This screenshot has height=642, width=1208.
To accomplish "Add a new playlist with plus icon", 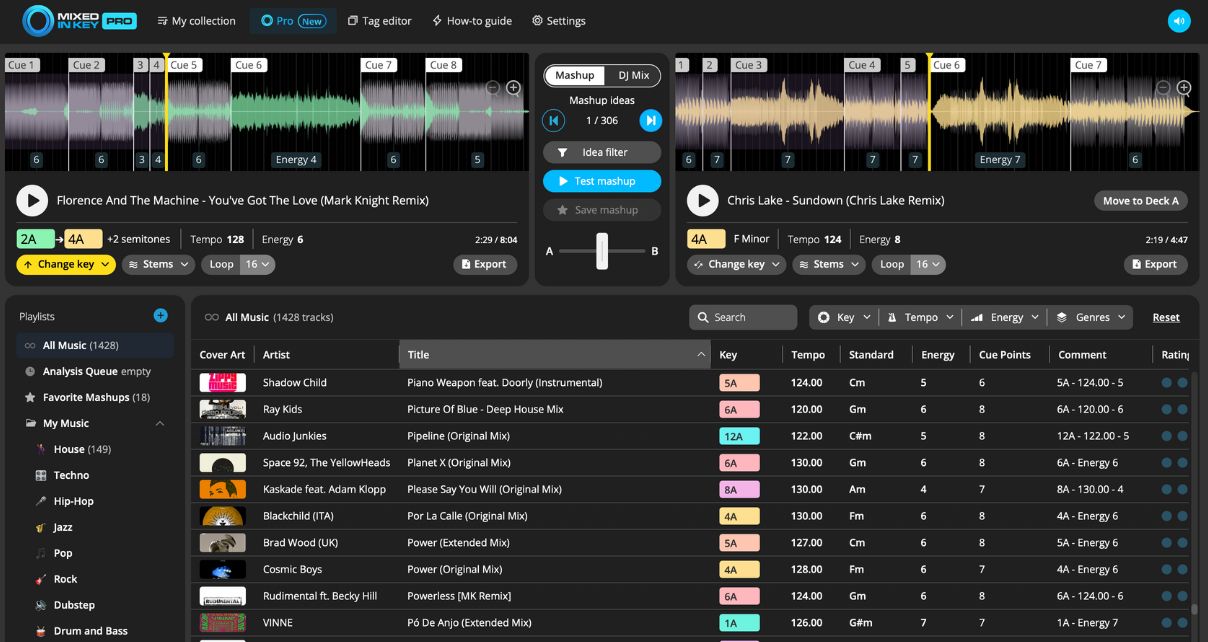I will [160, 316].
